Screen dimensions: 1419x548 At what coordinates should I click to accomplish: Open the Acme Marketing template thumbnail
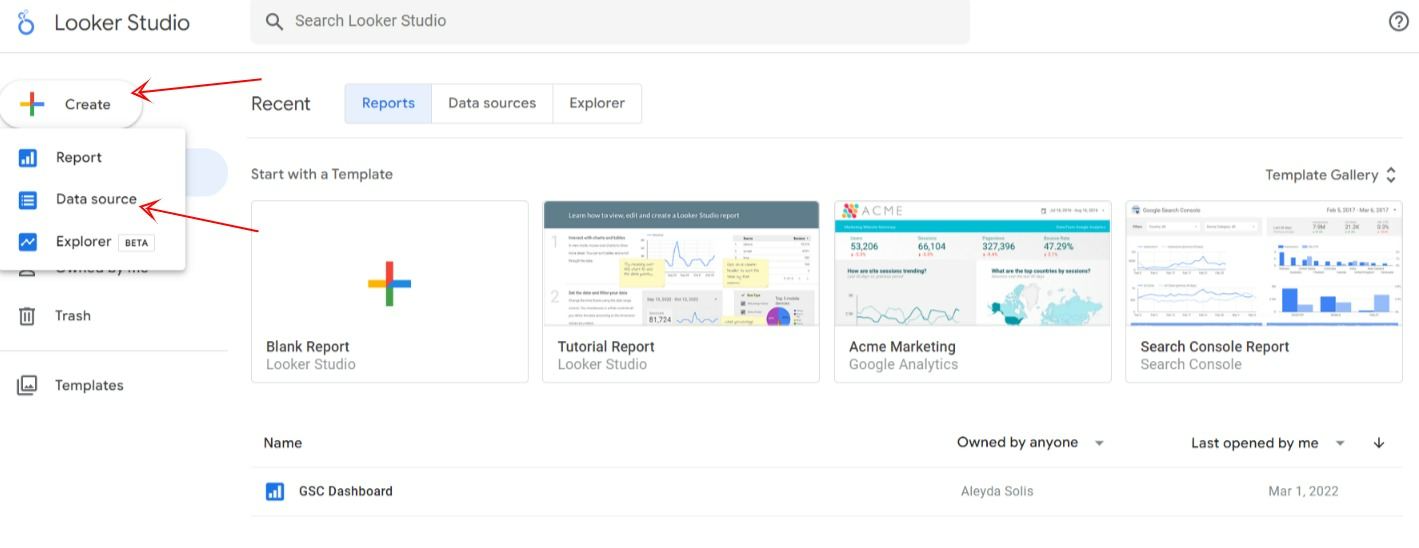[x=973, y=263]
